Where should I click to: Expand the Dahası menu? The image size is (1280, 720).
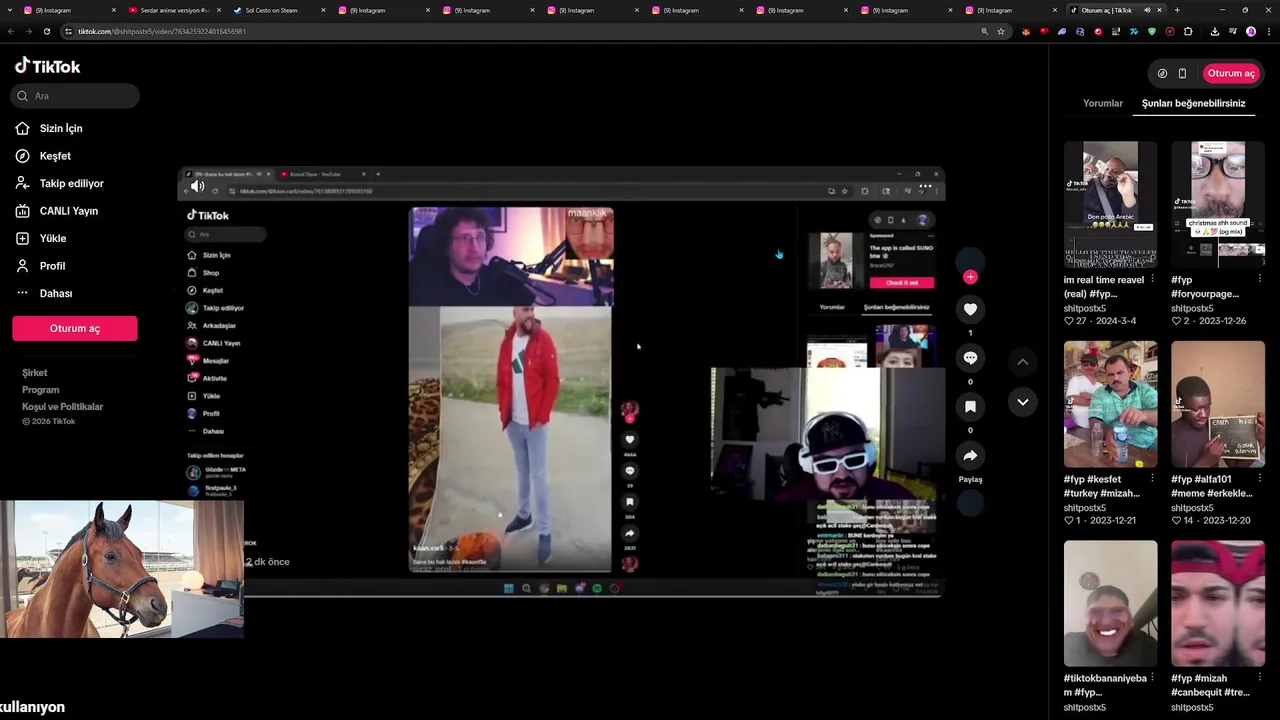[56, 293]
